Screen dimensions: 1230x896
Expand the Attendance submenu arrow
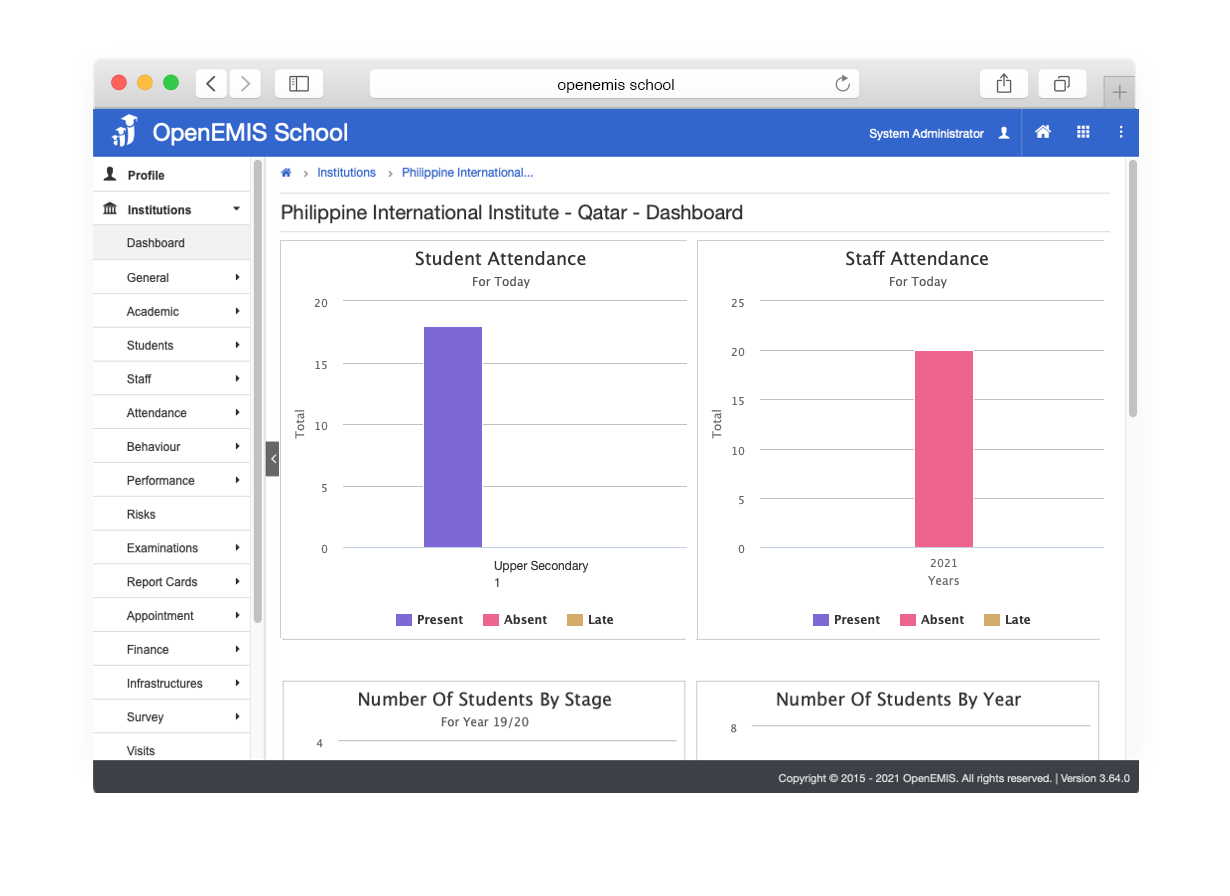pyautogui.click(x=238, y=413)
